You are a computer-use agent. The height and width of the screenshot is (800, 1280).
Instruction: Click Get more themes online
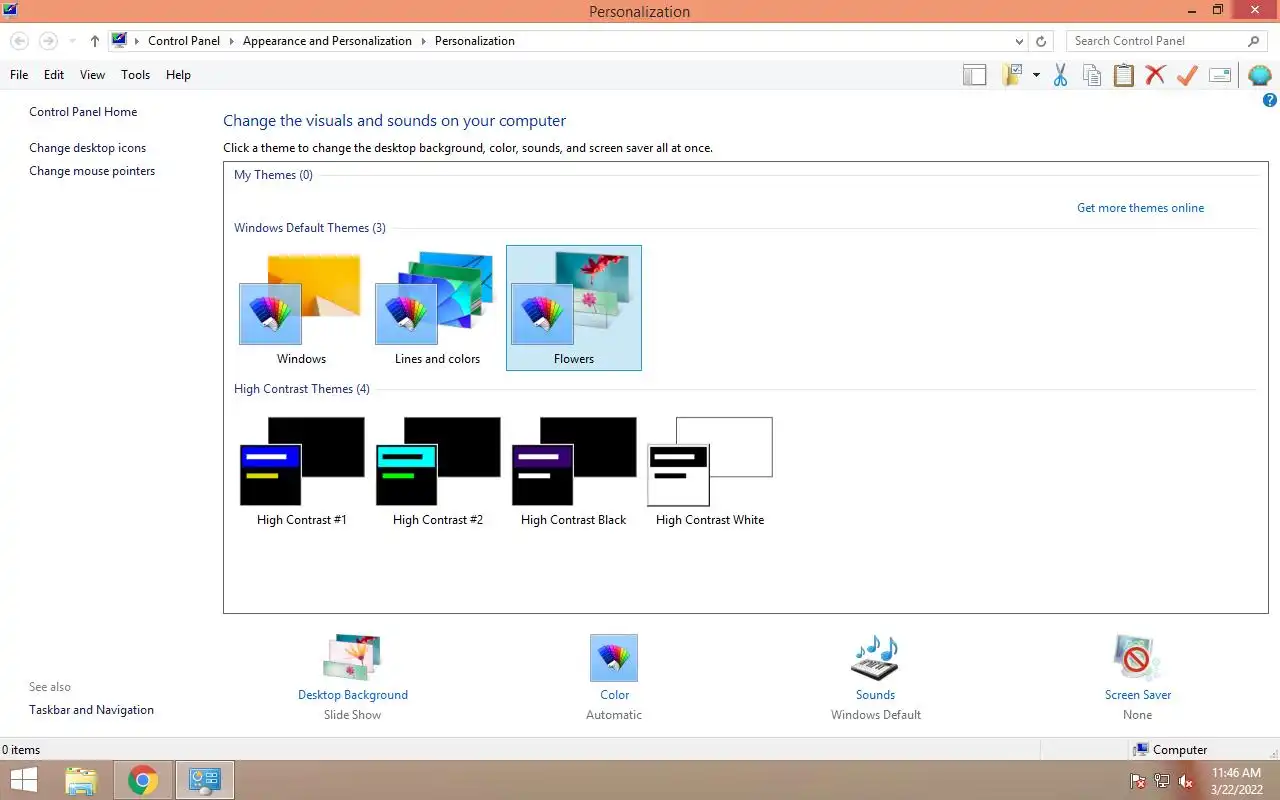pos(1140,208)
